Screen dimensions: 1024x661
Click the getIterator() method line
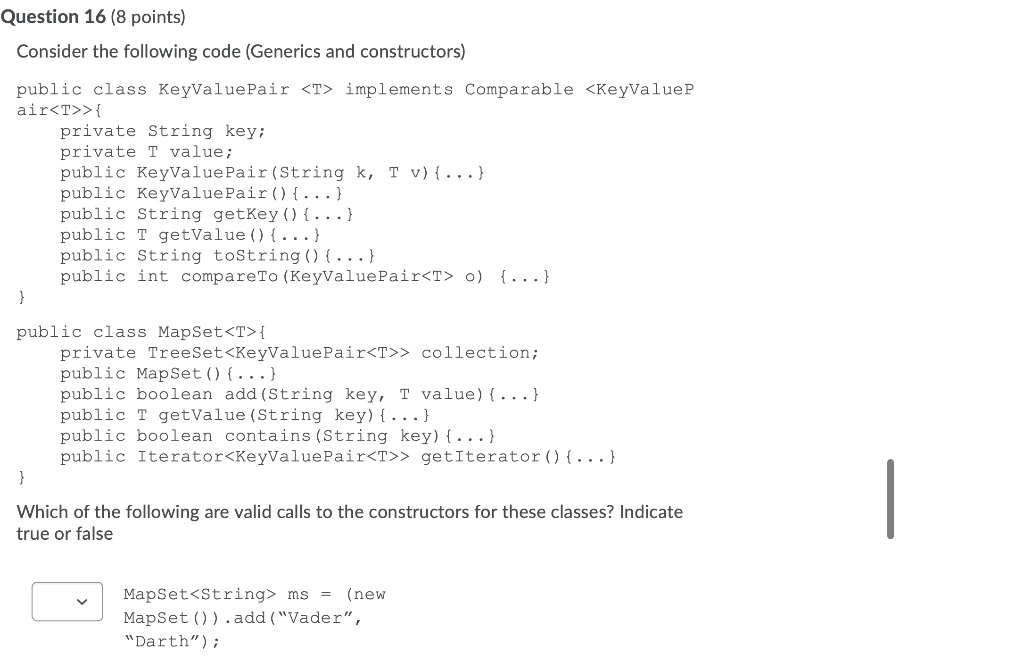pos(338,457)
